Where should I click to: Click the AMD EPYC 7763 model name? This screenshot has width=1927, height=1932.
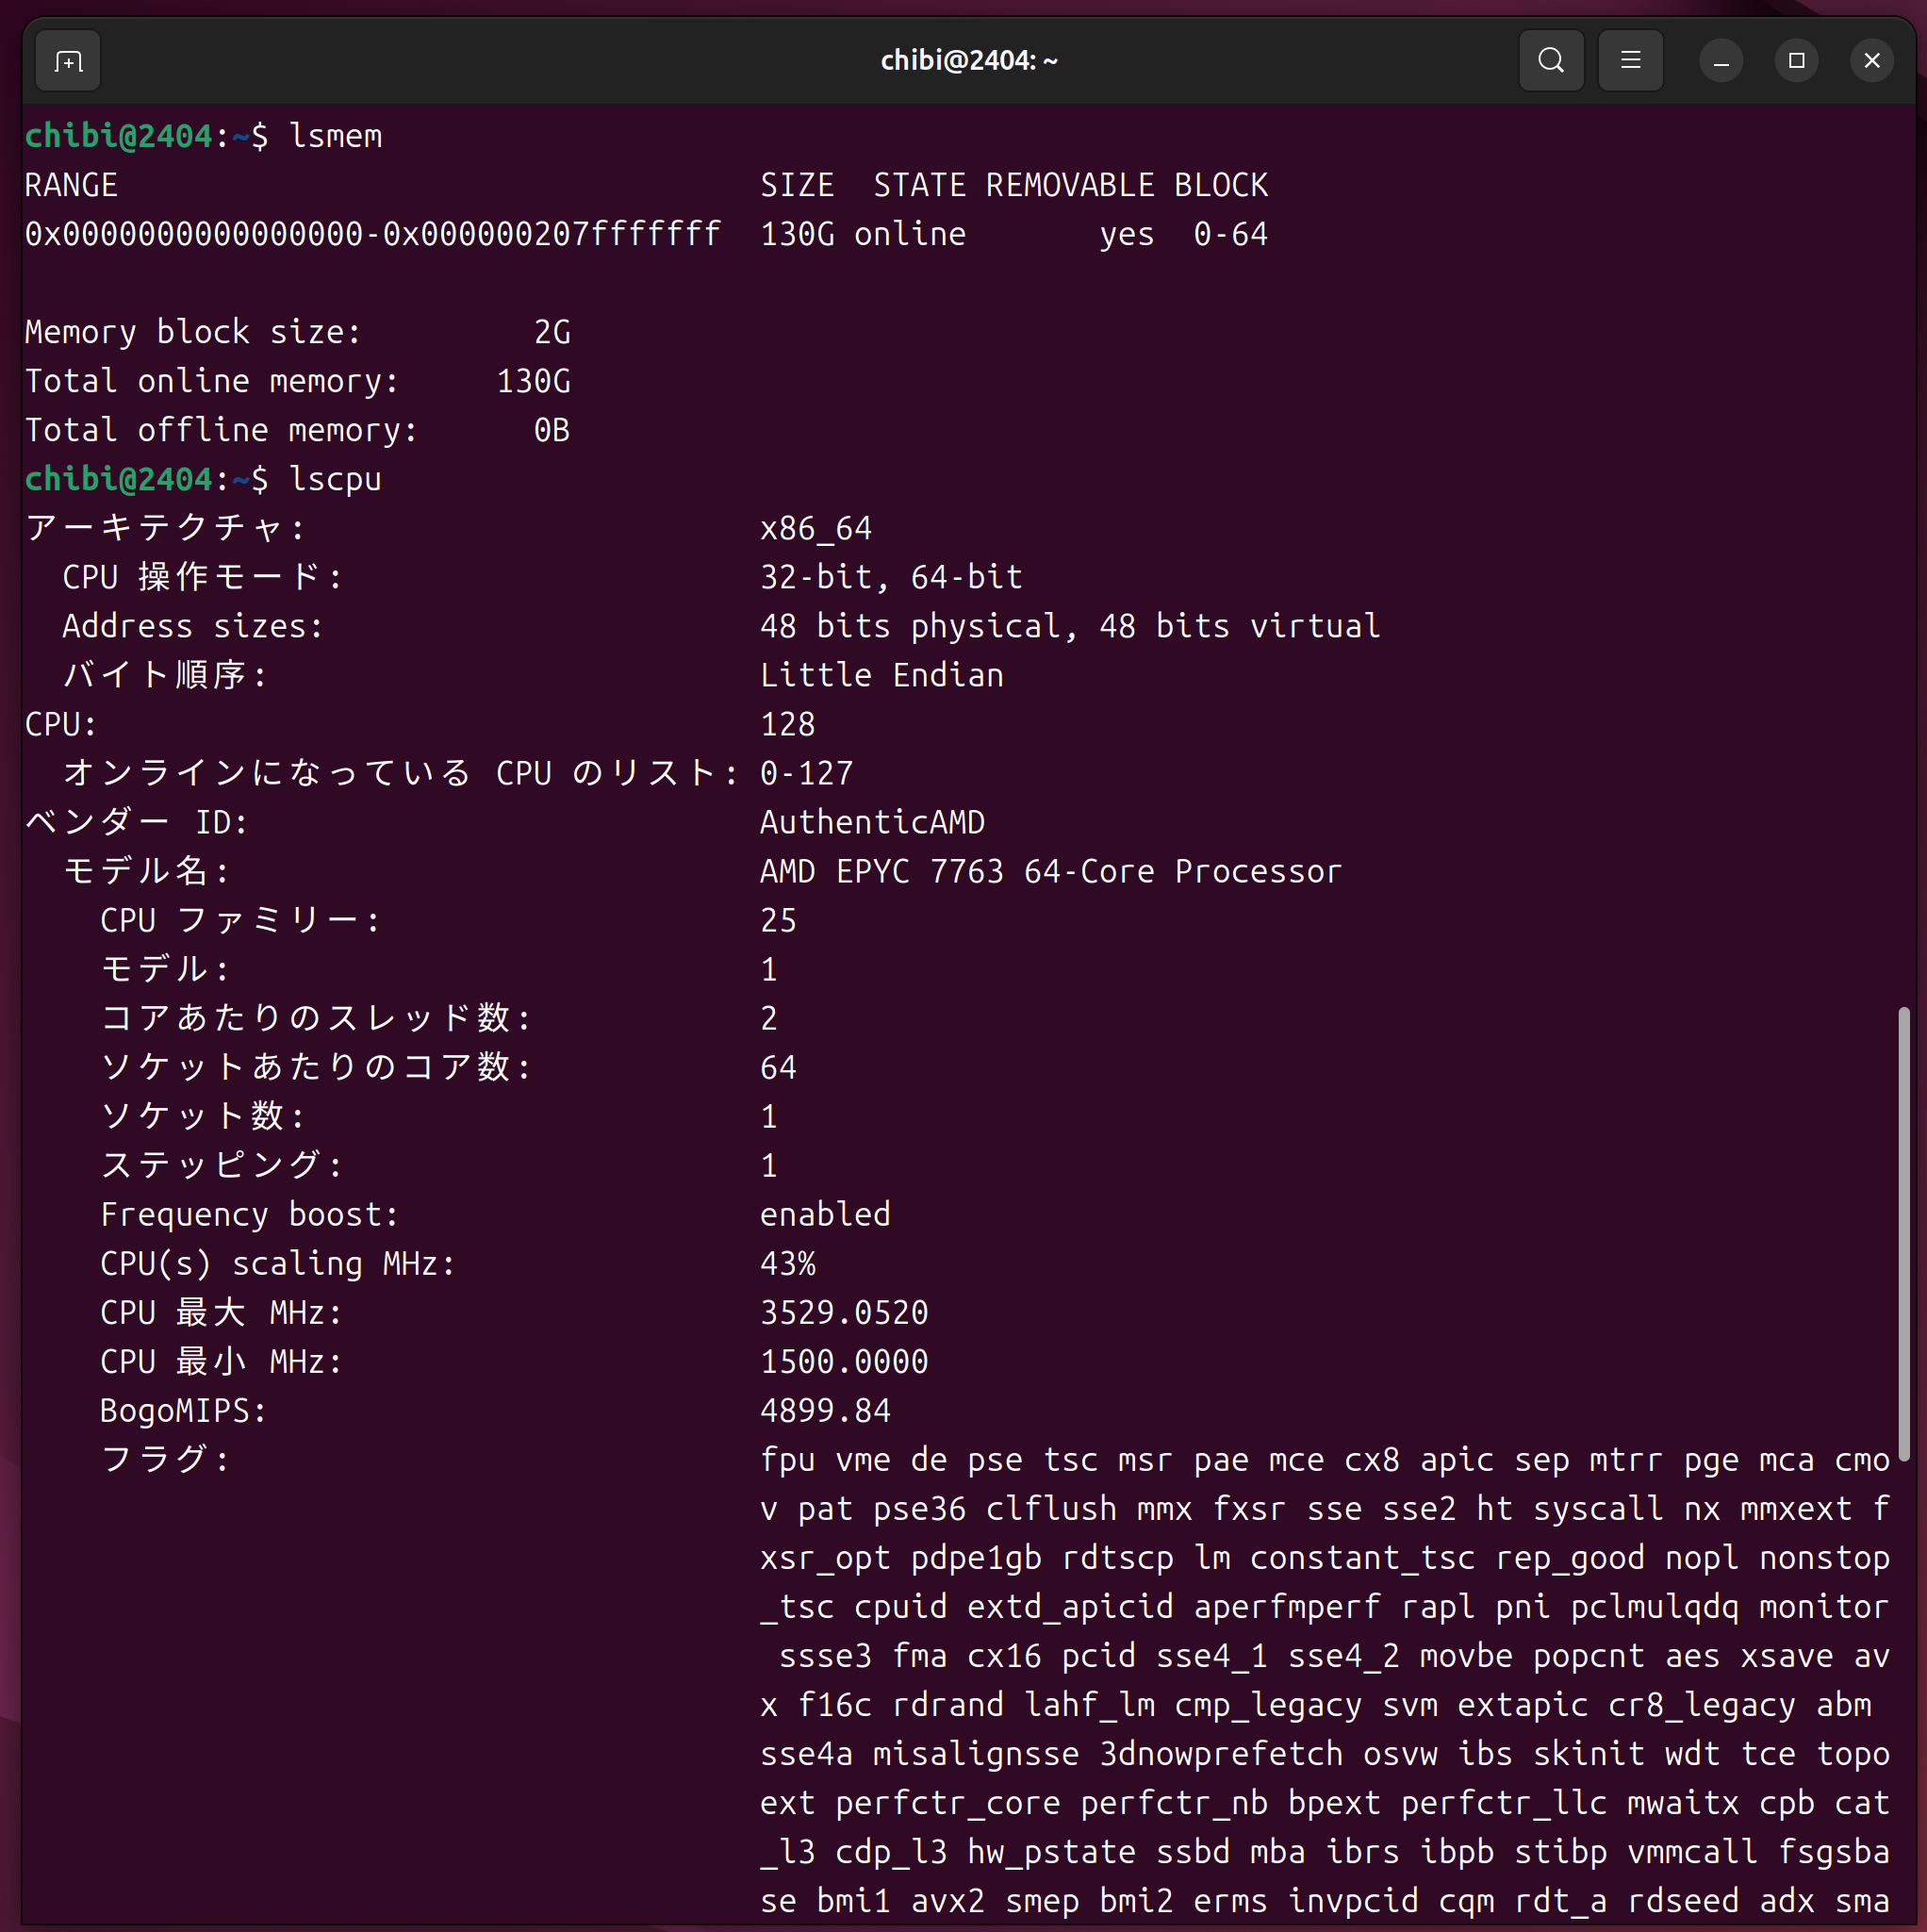click(1050, 871)
